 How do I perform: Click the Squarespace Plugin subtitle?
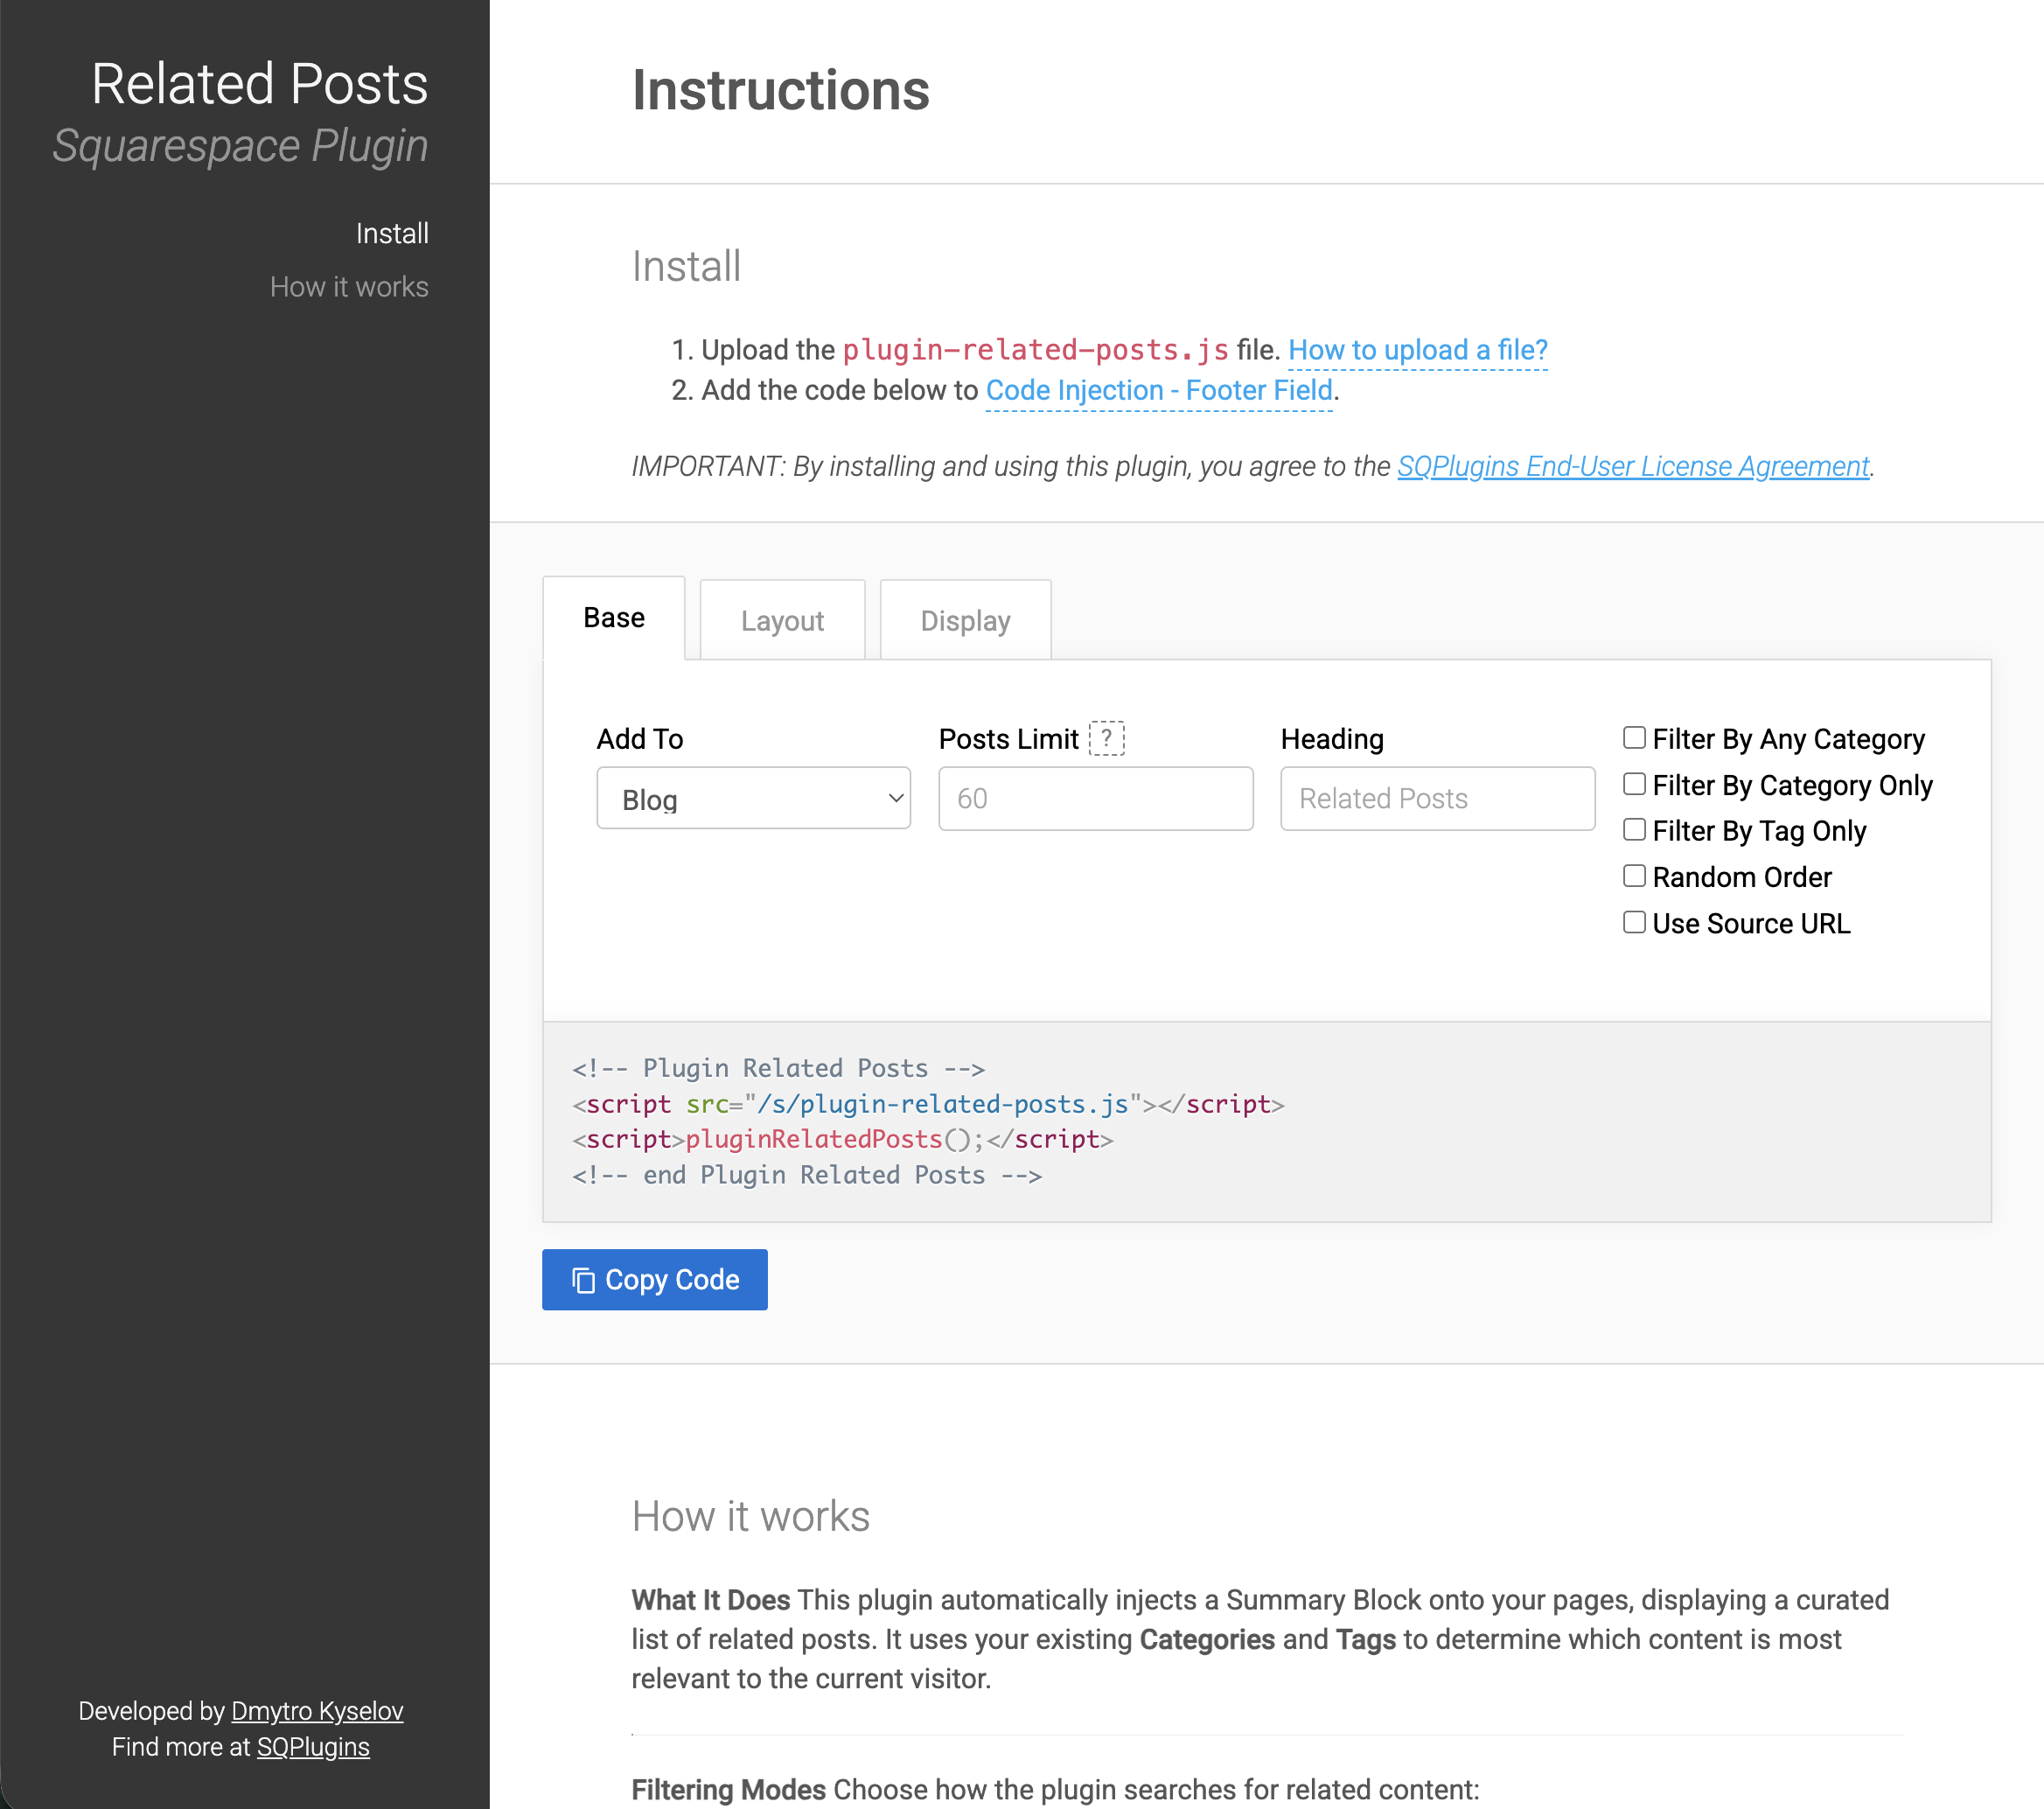240,146
